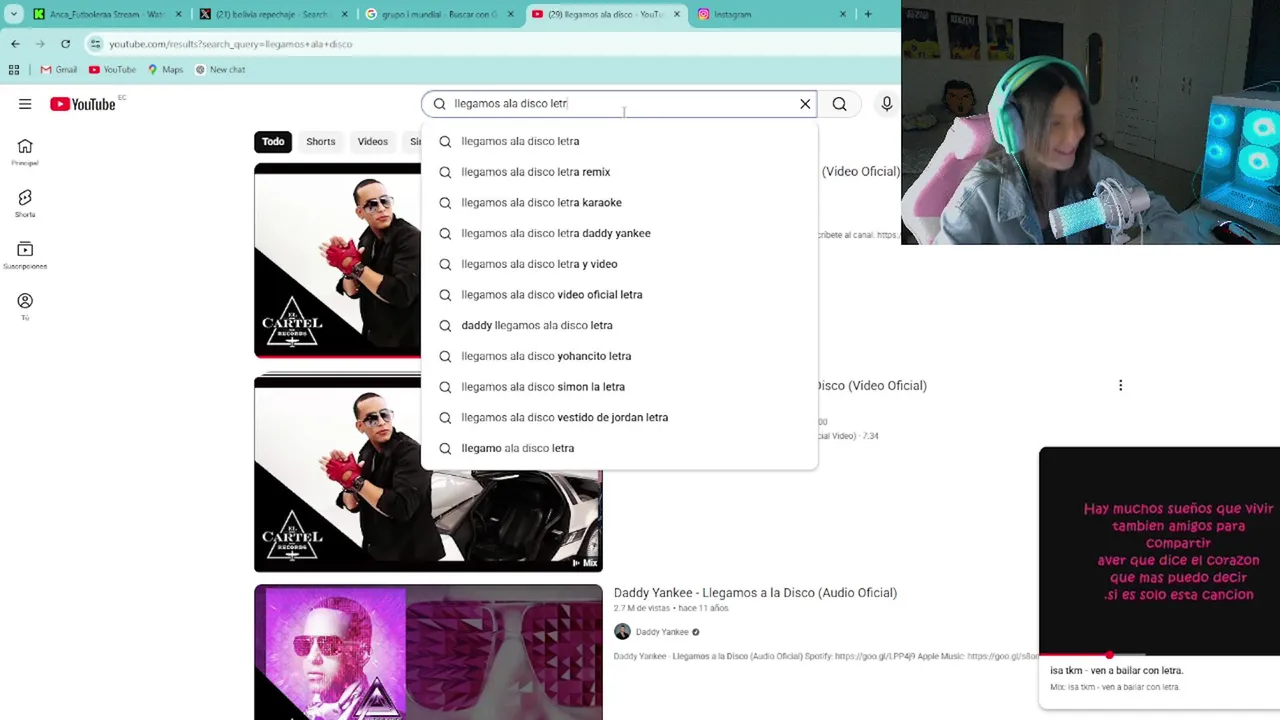The height and width of the screenshot is (720, 1280).
Task: Open the pink Audio Oficial video thumbnail
Action: 428,652
